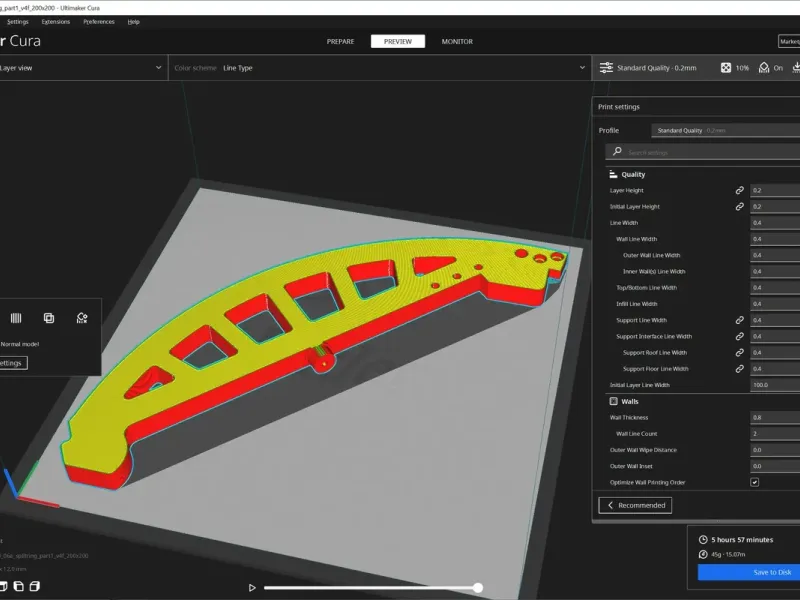Toggle Optimize Wall Printing Order checkbox
The width and height of the screenshot is (800, 600).
point(755,482)
